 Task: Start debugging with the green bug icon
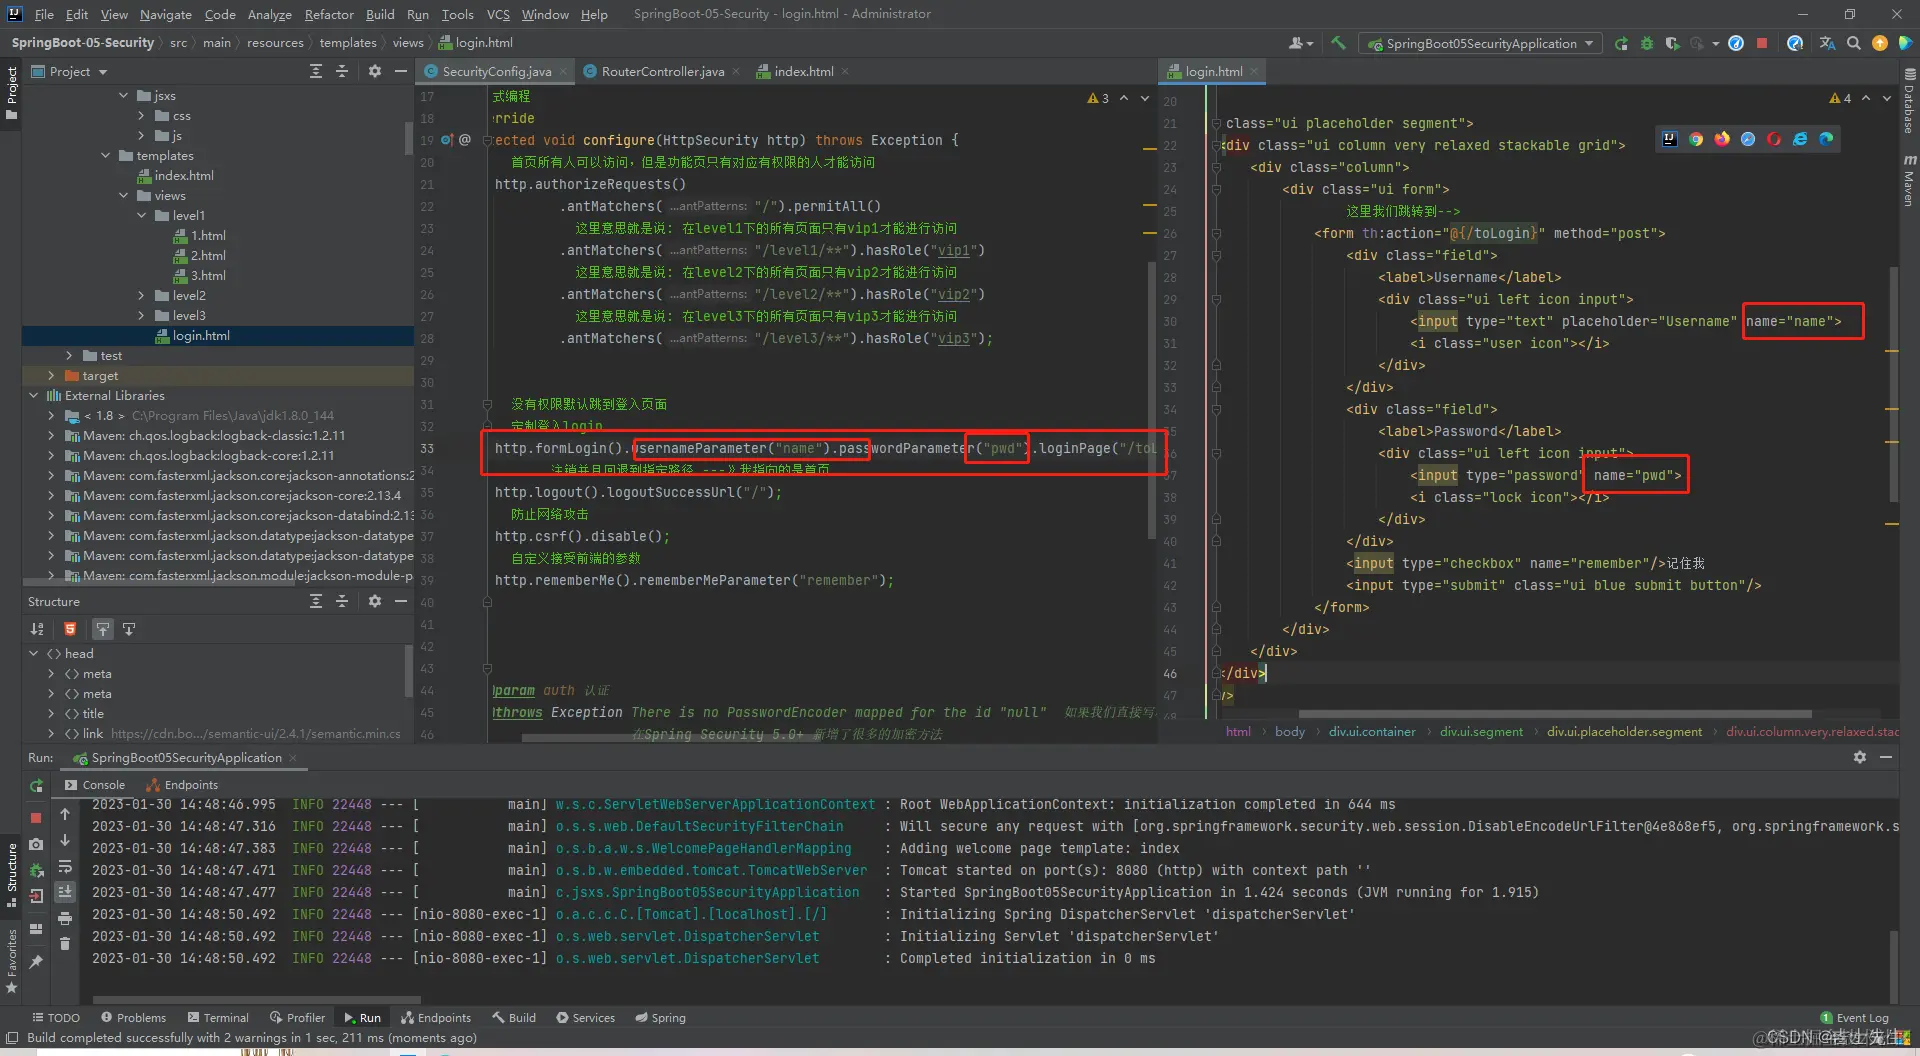pos(1647,43)
